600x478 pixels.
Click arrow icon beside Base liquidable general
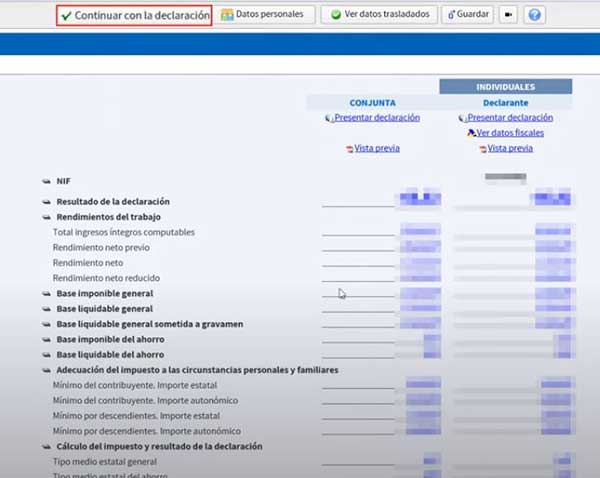(46, 309)
